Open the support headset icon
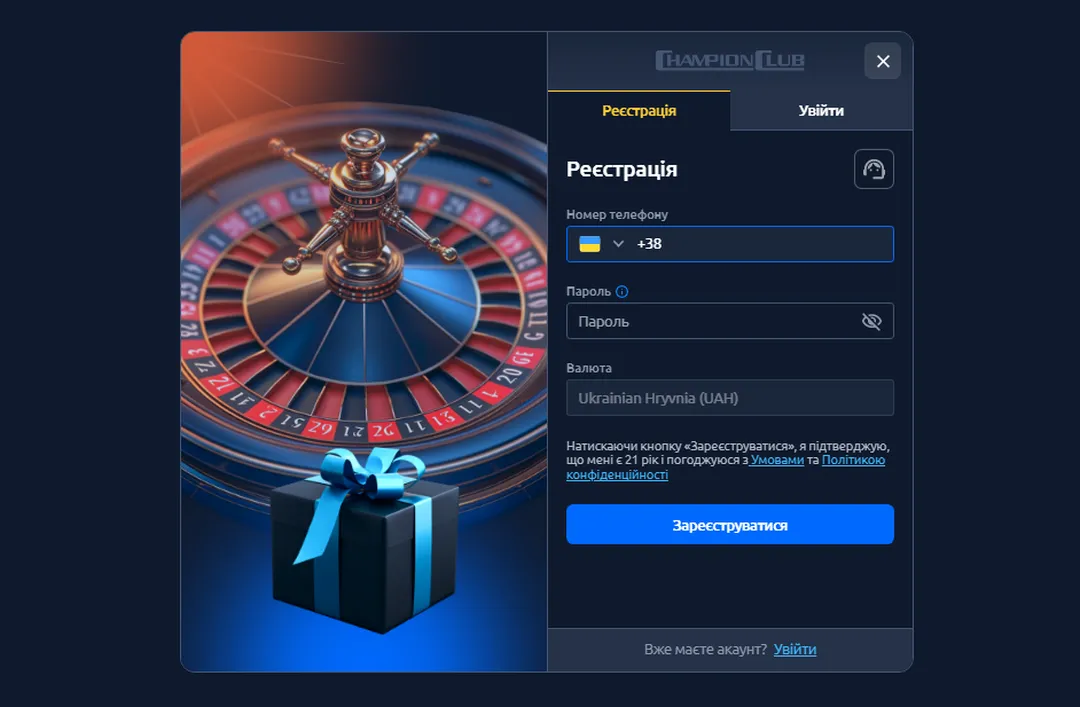This screenshot has width=1080, height=707. pos(873,169)
